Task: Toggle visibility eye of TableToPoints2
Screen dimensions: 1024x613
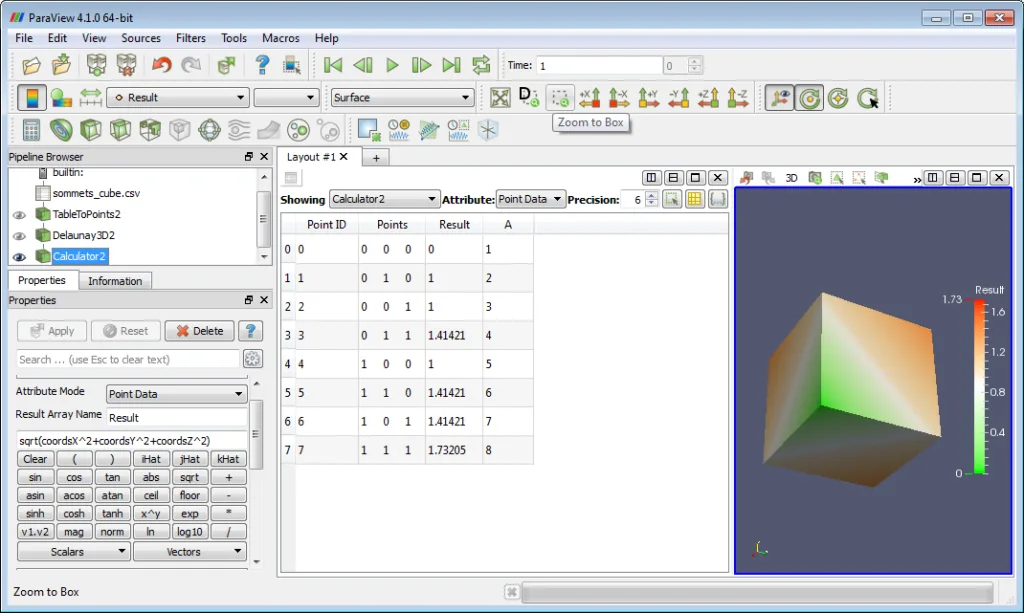Action: click(20, 215)
